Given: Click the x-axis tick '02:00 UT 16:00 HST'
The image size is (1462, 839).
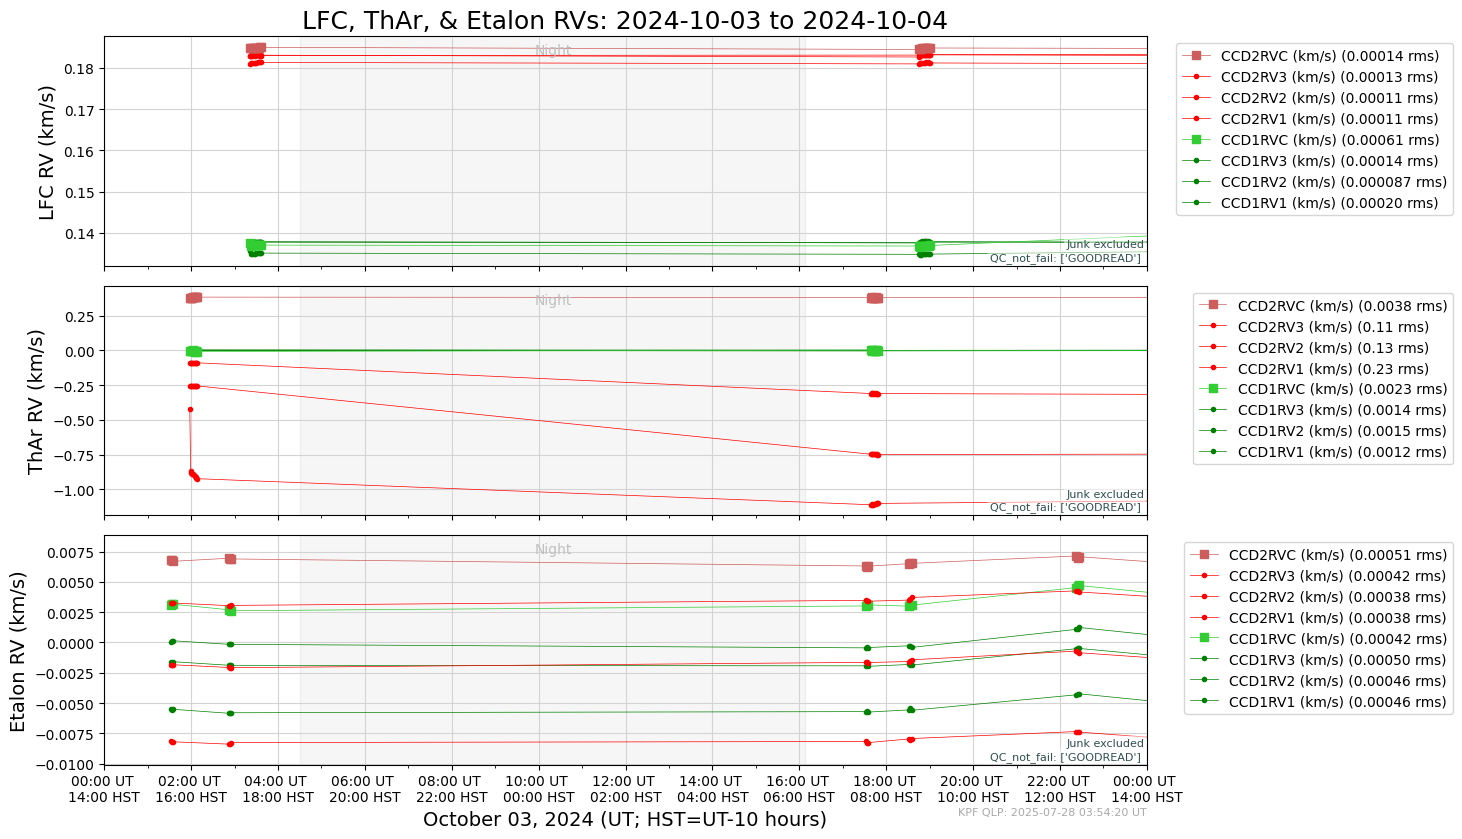Looking at the screenshot, I should [x=190, y=789].
